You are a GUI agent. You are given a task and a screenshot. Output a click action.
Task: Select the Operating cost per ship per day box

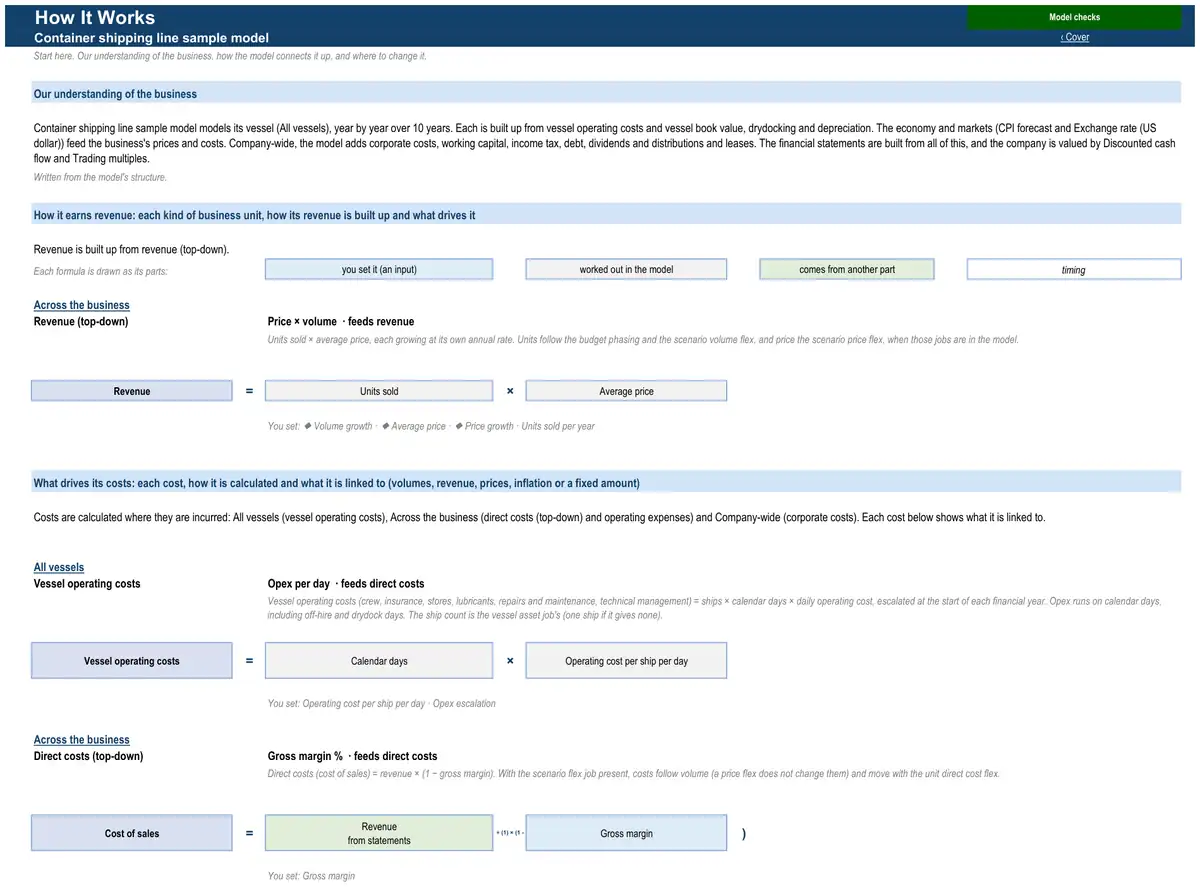[x=626, y=661]
